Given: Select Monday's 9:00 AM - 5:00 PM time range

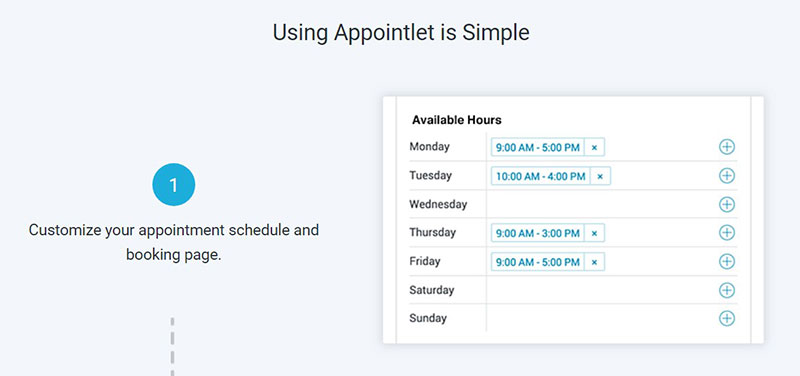Looking at the screenshot, I should [x=538, y=147].
